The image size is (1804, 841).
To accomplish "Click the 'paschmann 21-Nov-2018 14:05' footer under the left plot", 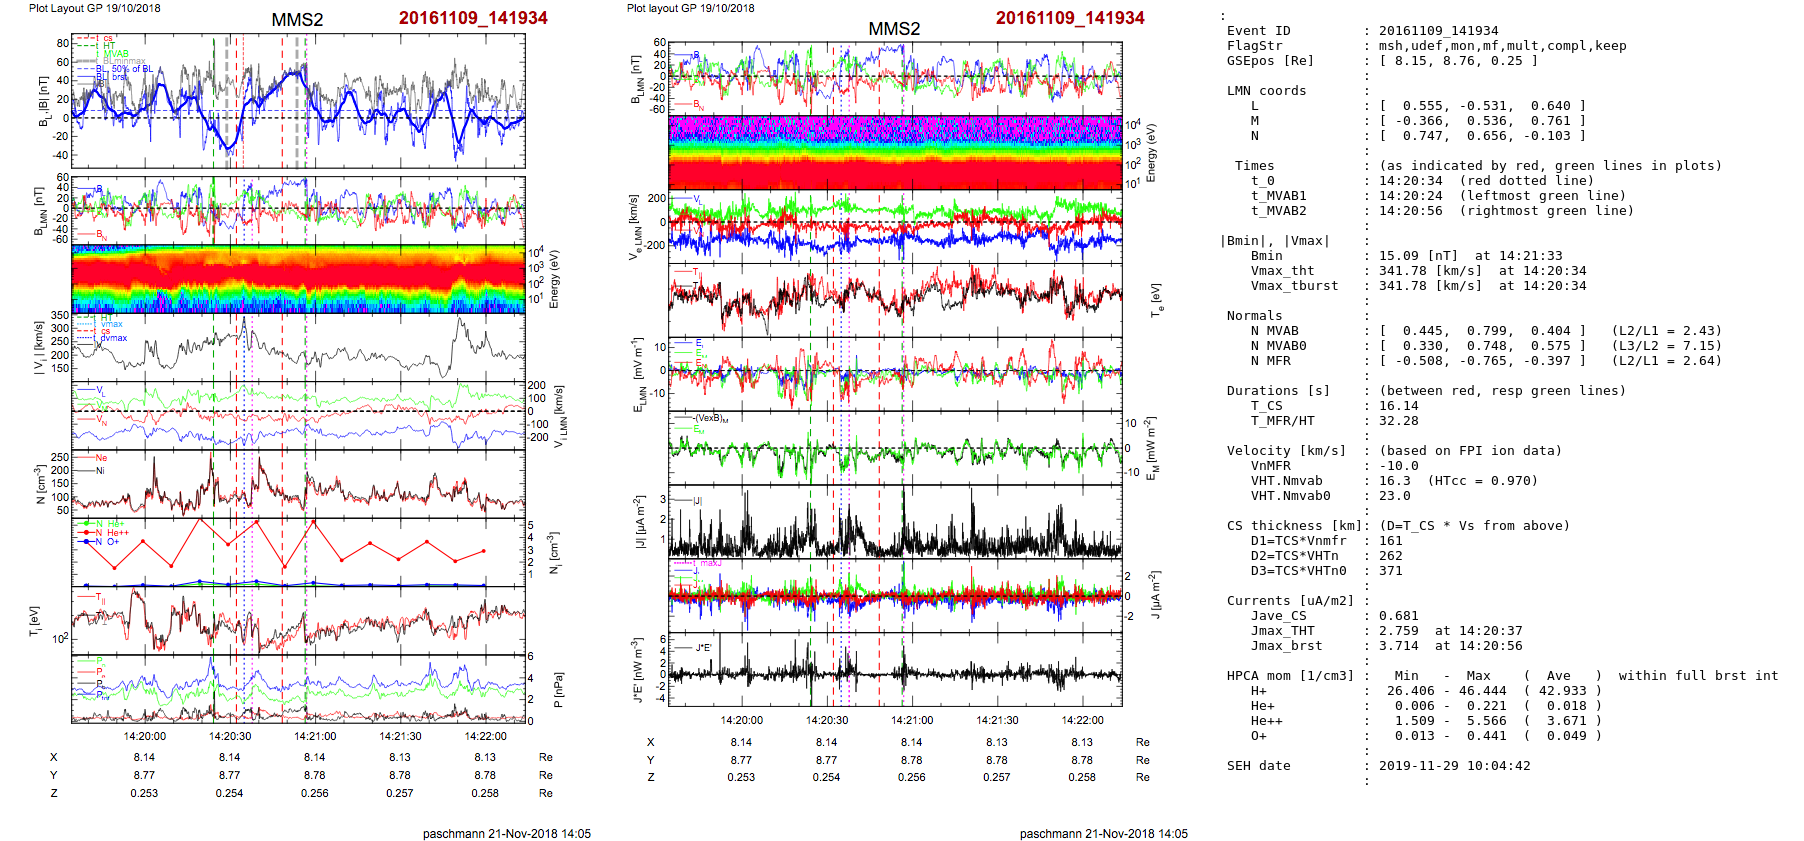I will pos(506,833).
